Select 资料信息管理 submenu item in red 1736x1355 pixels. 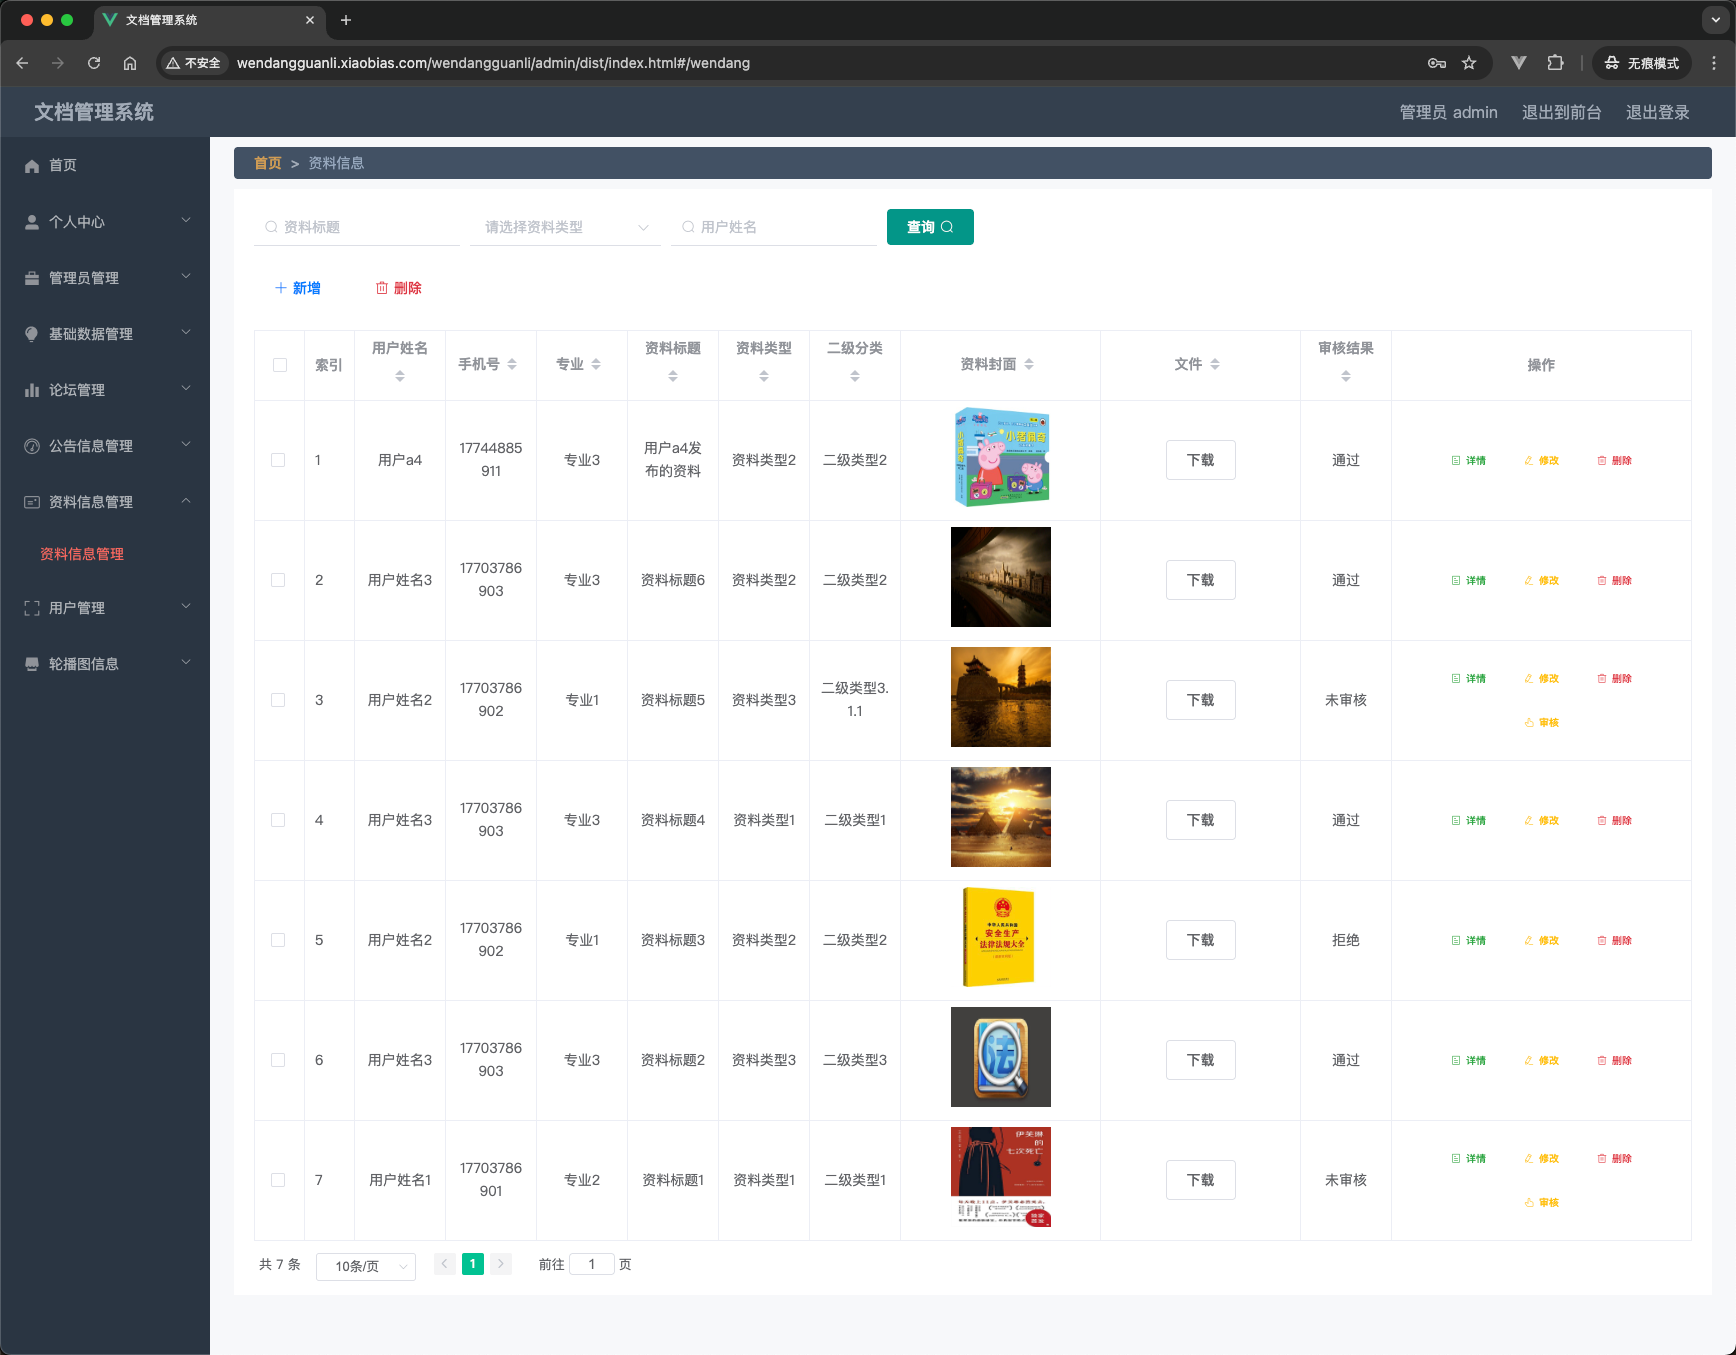coord(82,554)
